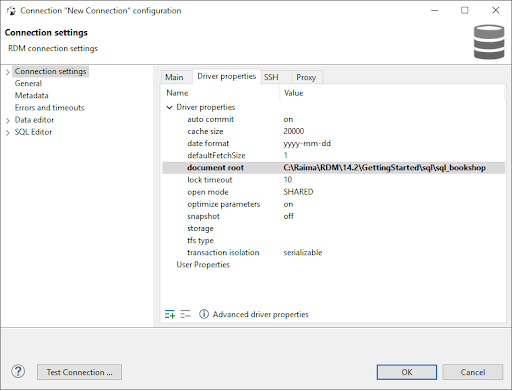Select Errors and timeouts in sidebar
Screen dimensions: 512x390
tap(49, 108)
